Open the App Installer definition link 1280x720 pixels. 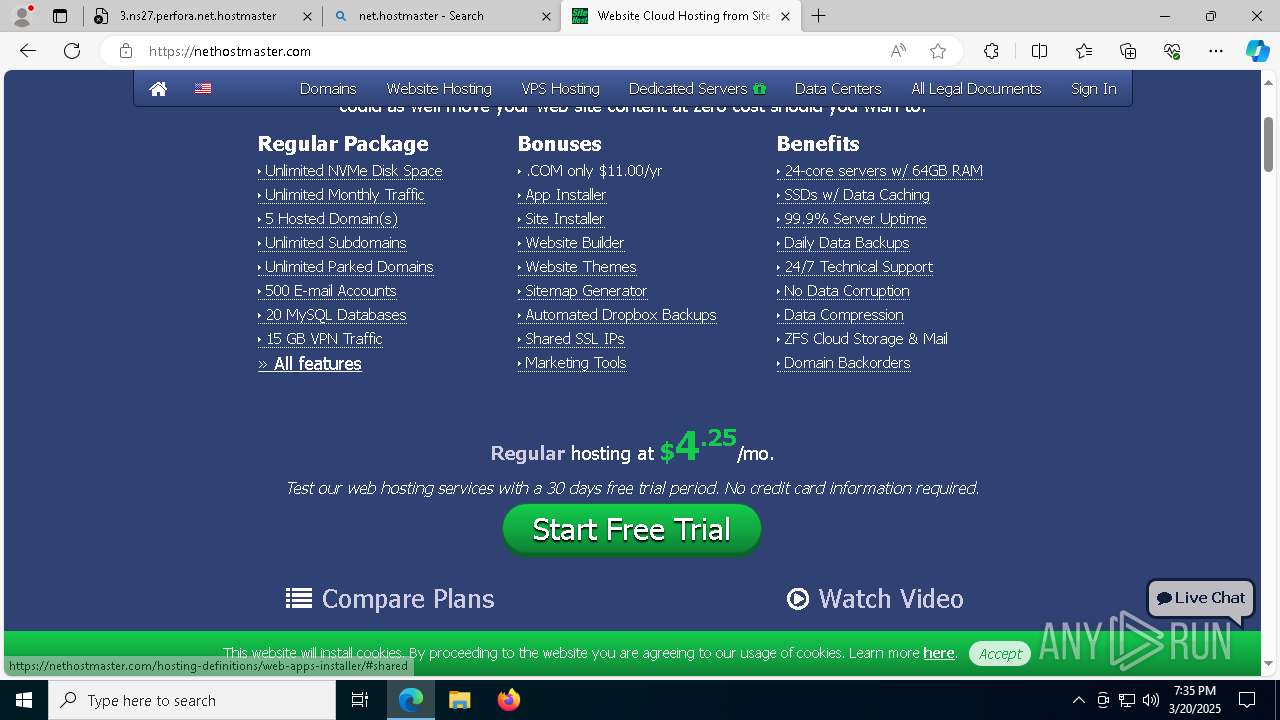(566, 195)
